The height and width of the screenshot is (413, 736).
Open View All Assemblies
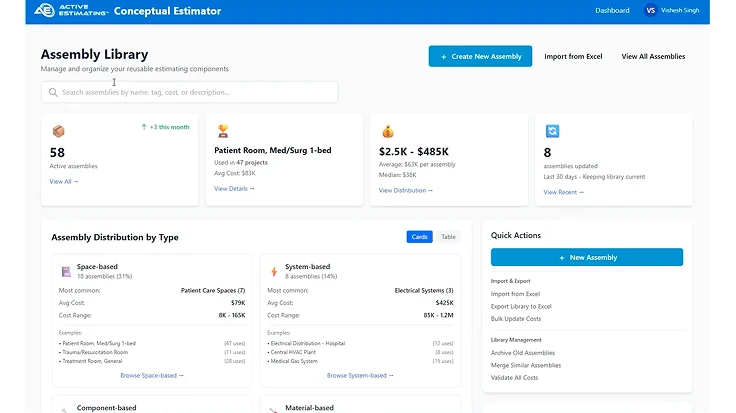[653, 57]
